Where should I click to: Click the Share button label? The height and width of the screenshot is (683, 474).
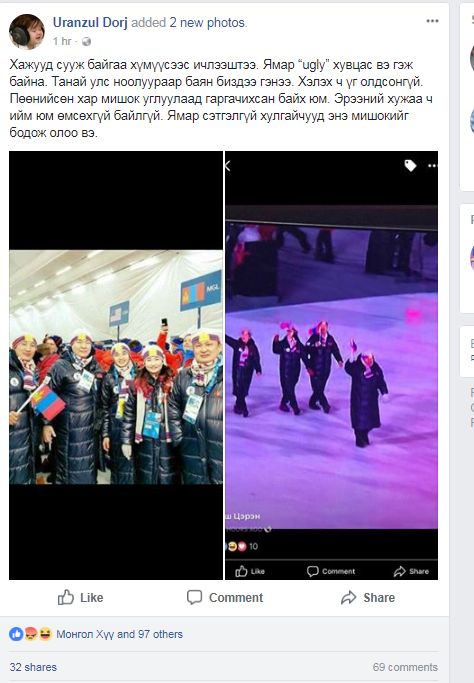pyautogui.click(x=379, y=598)
